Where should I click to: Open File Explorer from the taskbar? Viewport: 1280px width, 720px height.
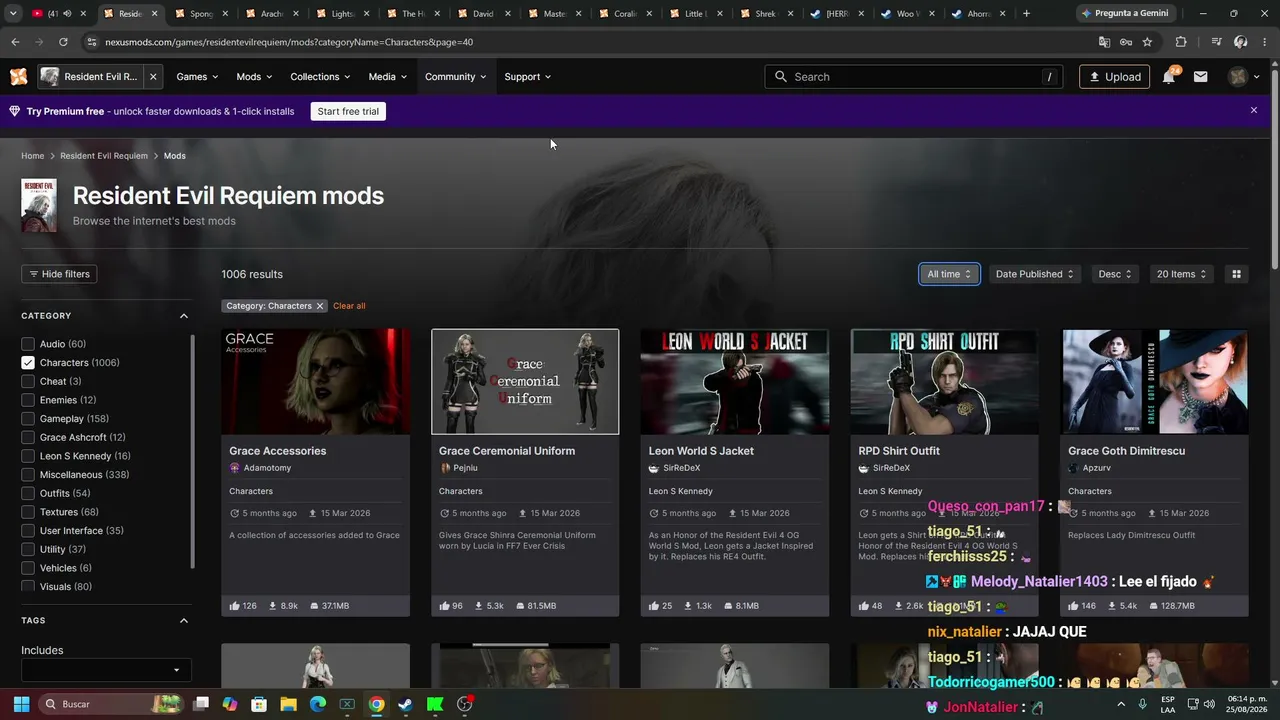pyautogui.click(x=288, y=704)
